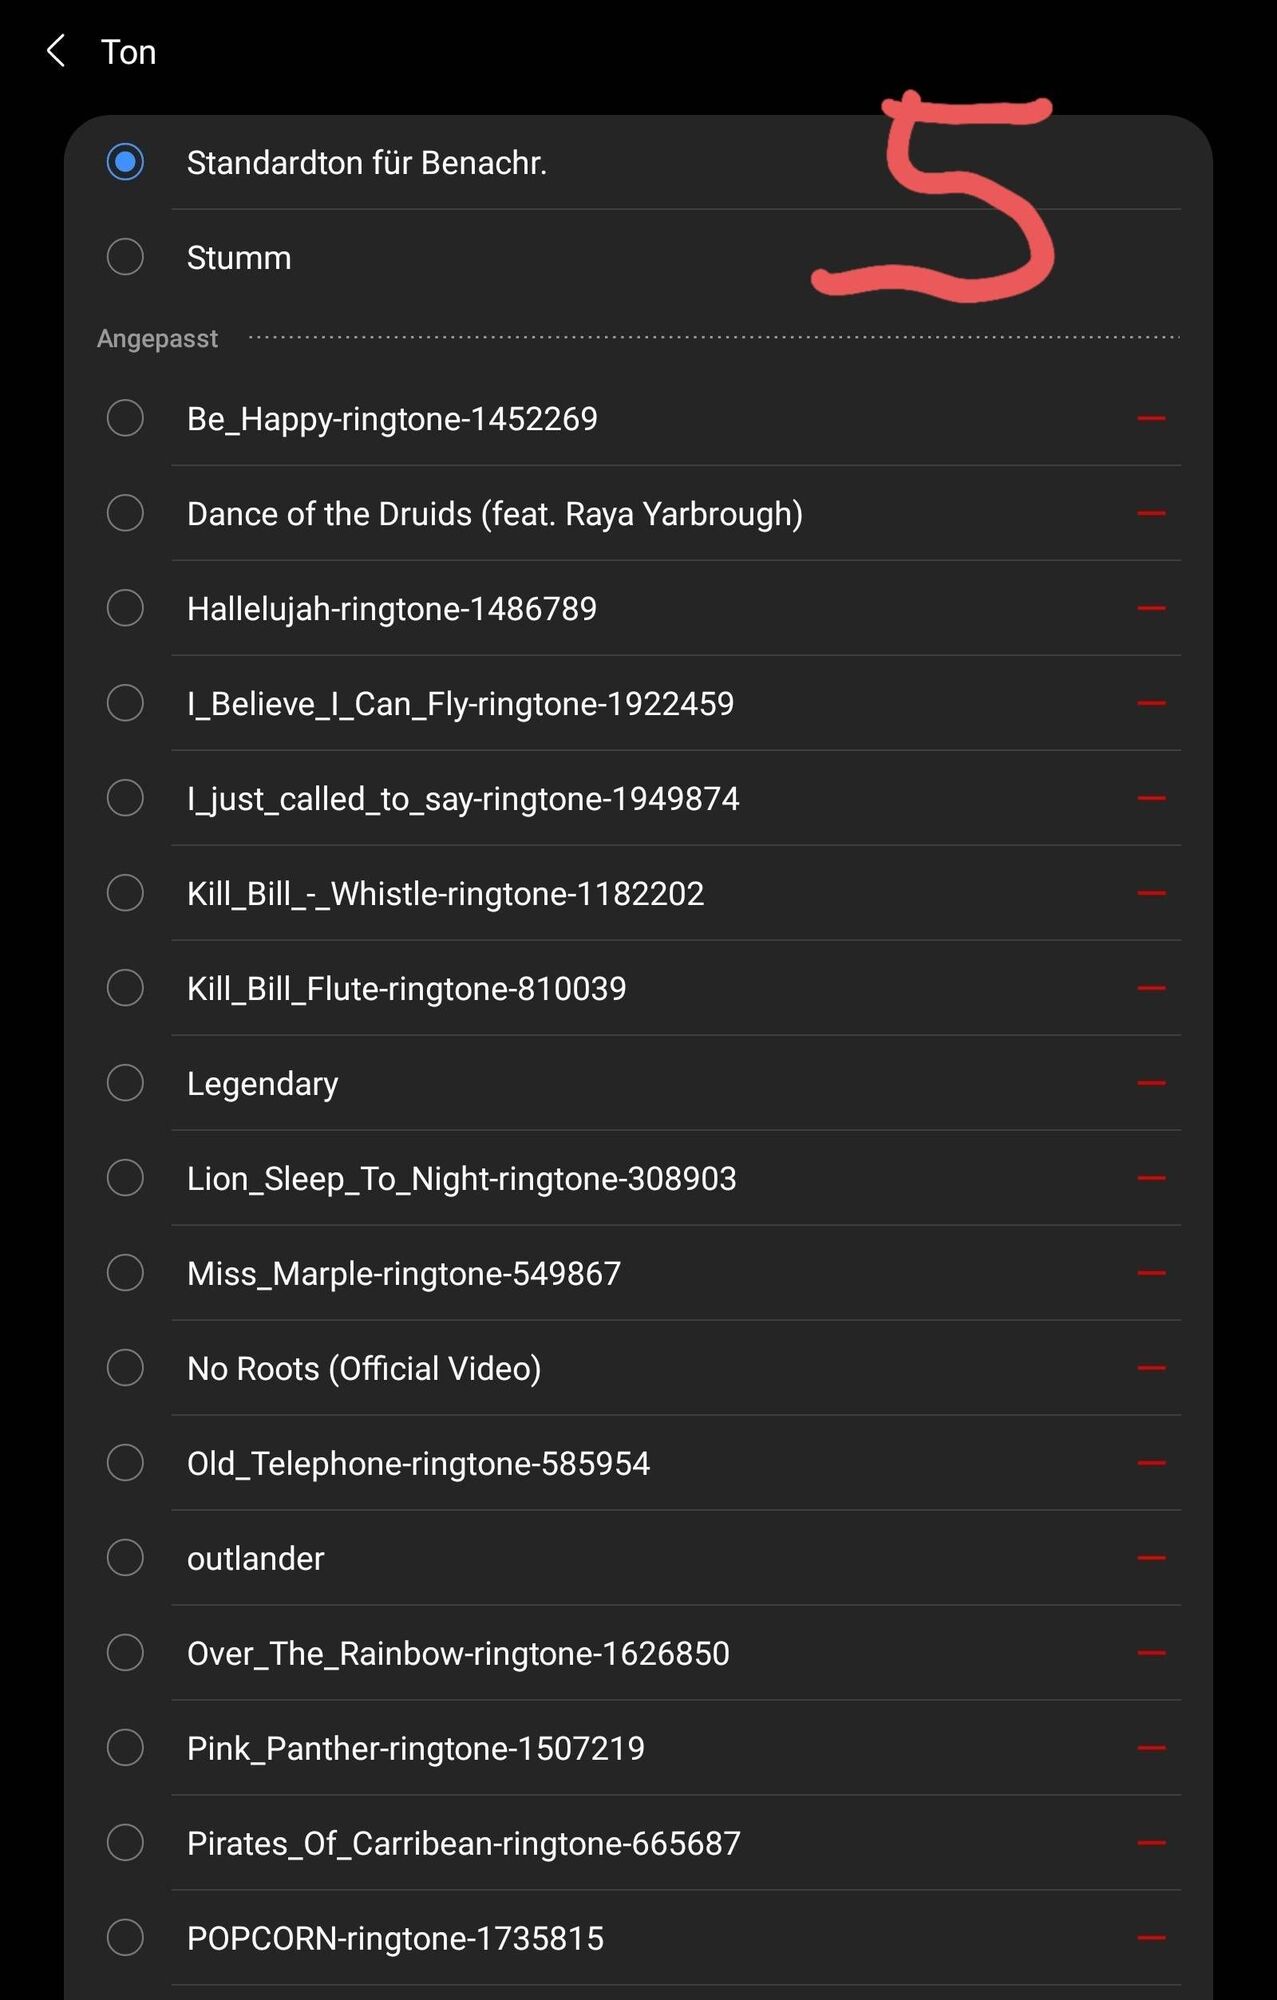Delete outlander tone with minus icon
Viewport: 1277px width, 2000px height.
click(x=1151, y=1558)
